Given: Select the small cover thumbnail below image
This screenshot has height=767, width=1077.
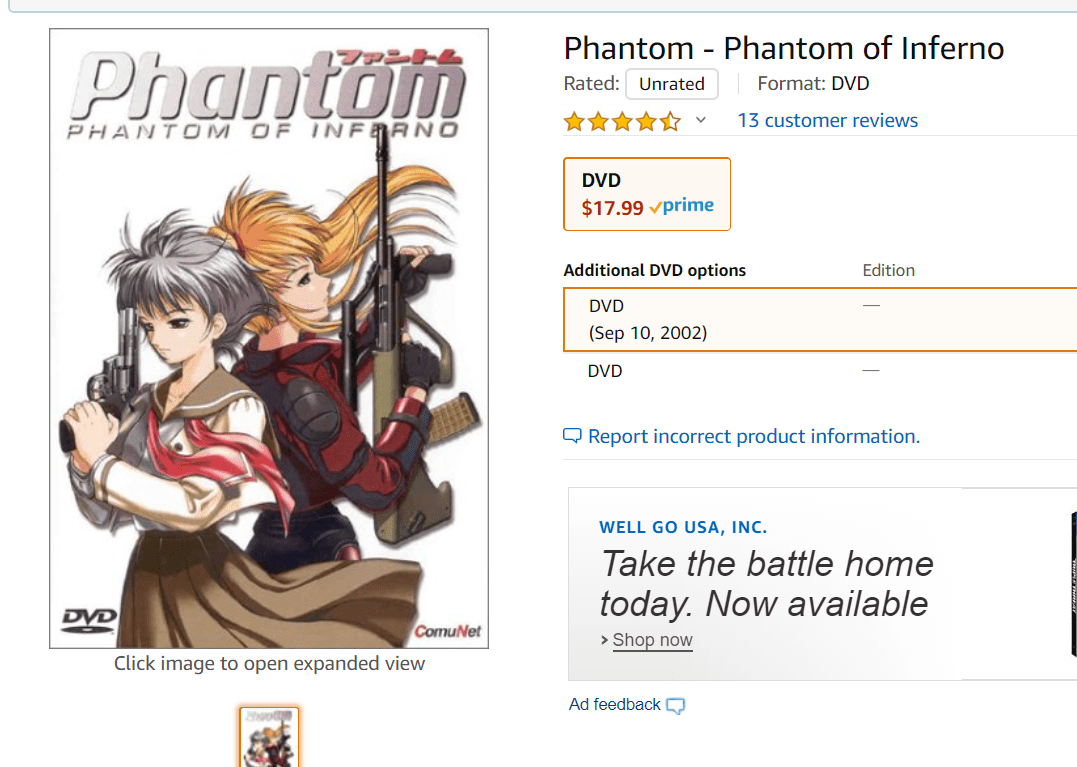Looking at the screenshot, I should coord(269,737).
